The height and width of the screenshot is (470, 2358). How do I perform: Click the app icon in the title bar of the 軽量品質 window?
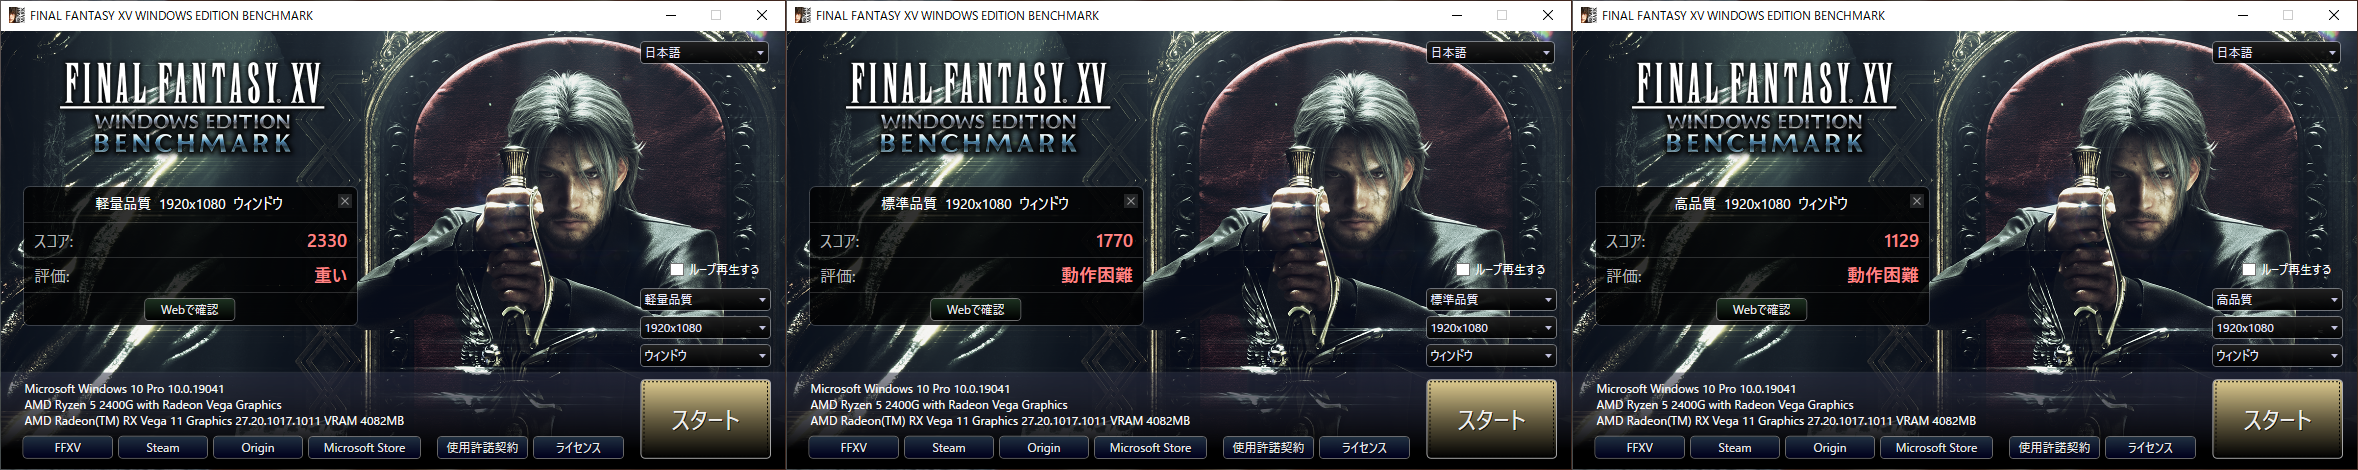[x=16, y=15]
